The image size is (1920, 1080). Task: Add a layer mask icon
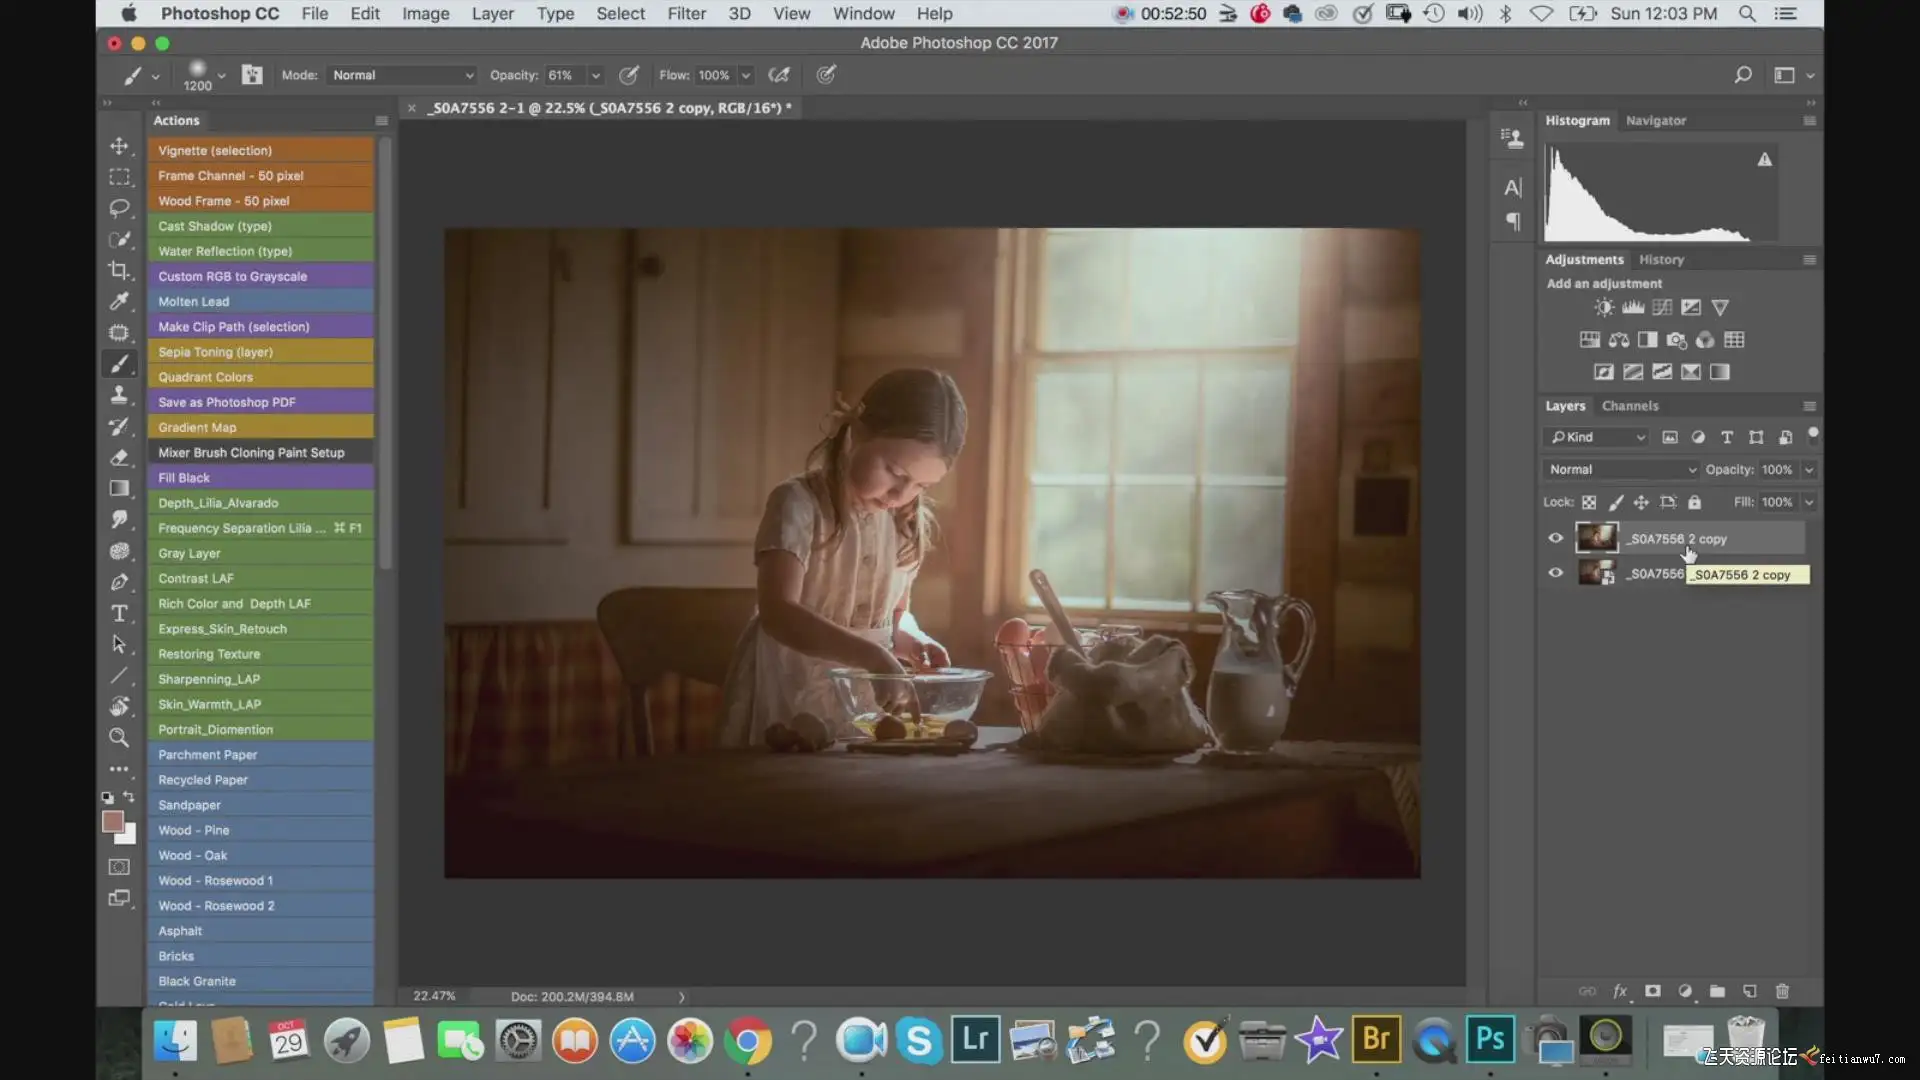click(x=1653, y=991)
